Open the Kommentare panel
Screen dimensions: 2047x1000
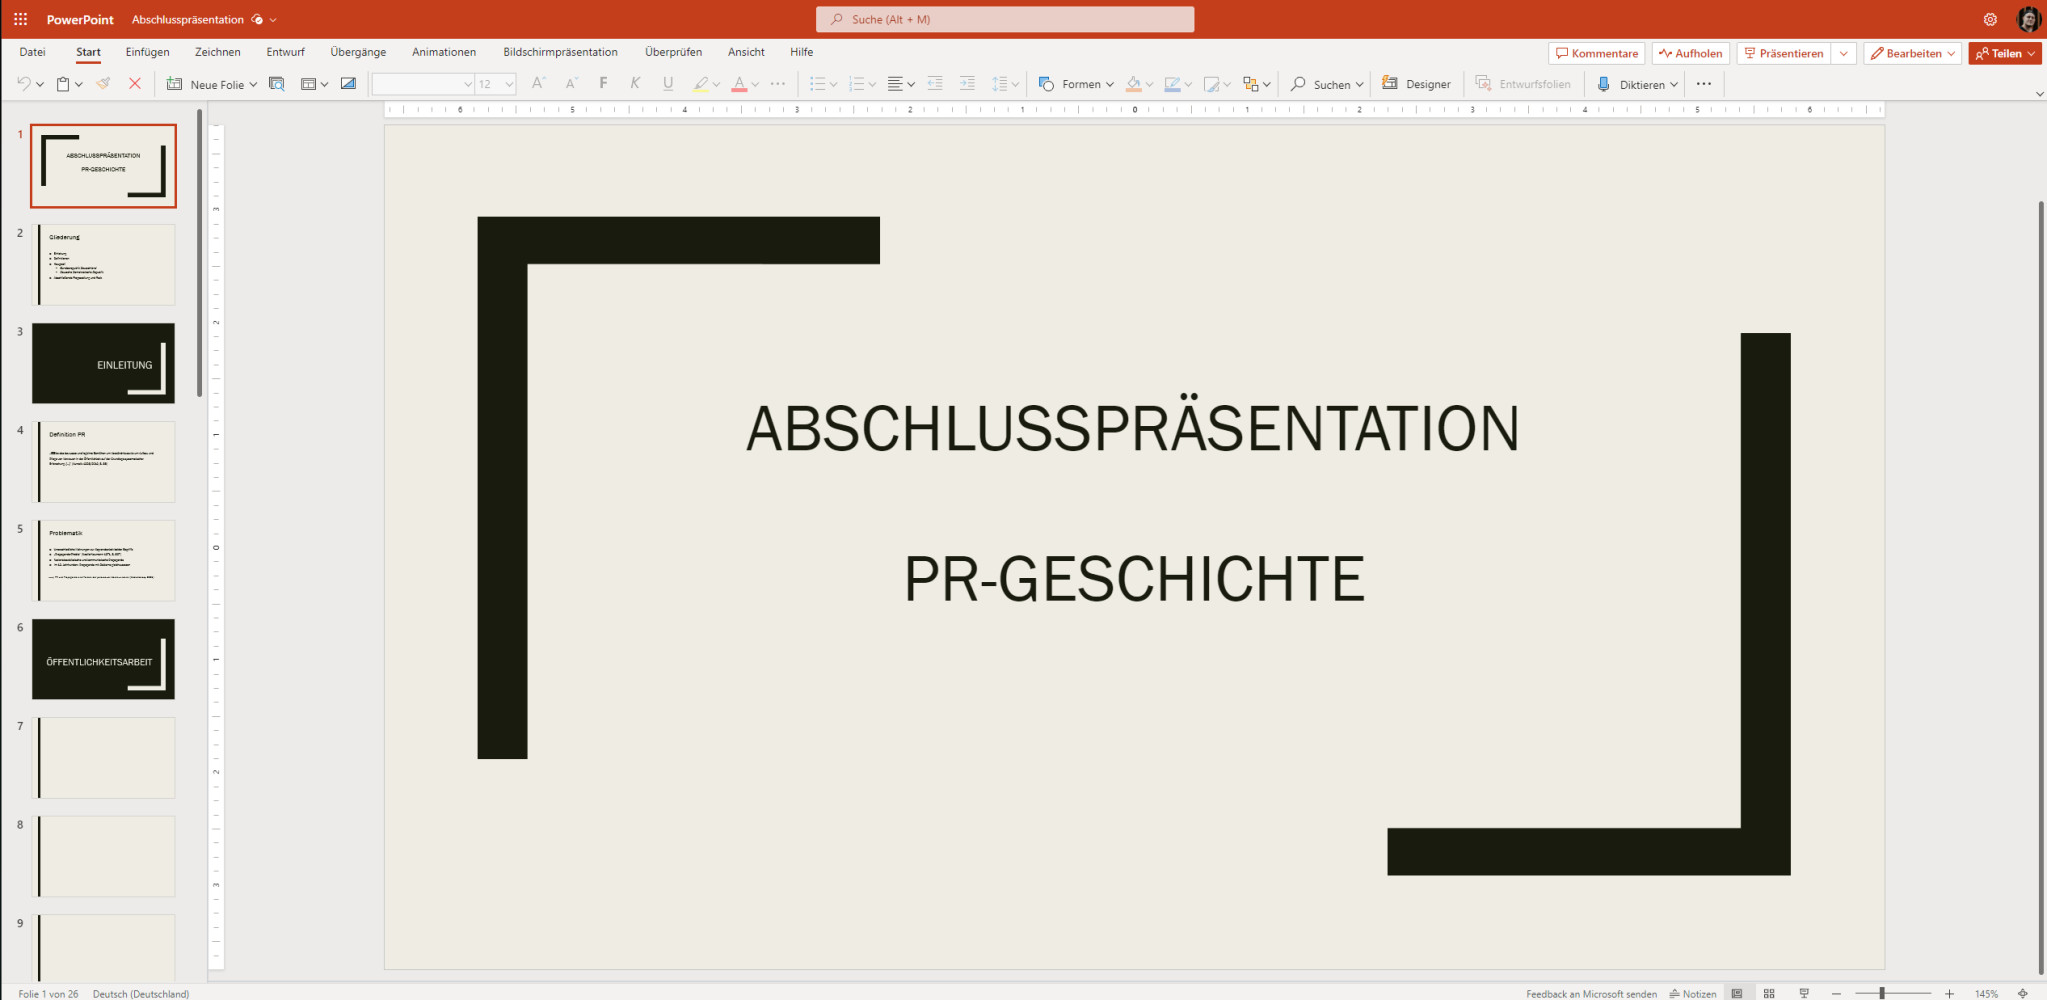(x=1596, y=53)
